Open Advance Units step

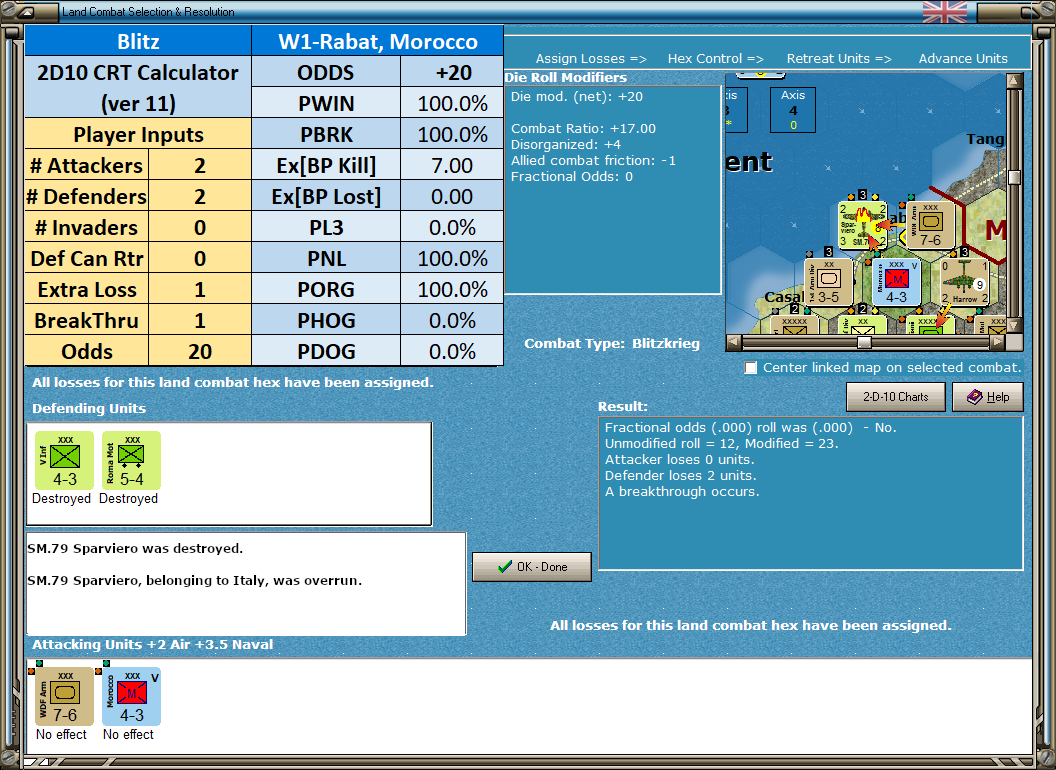pyautogui.click(x=963, y=59)
